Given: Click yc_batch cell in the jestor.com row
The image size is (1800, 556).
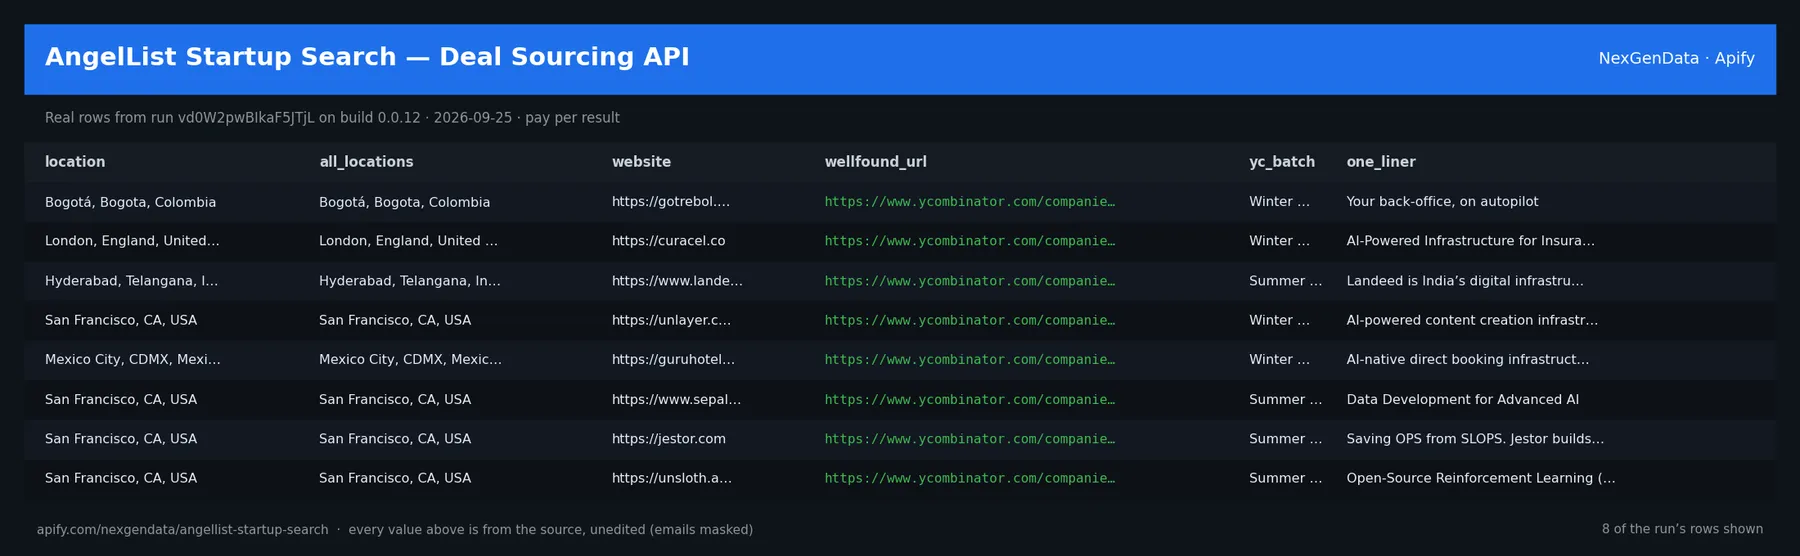Looking at the screenshot, I should (1285, 439).
